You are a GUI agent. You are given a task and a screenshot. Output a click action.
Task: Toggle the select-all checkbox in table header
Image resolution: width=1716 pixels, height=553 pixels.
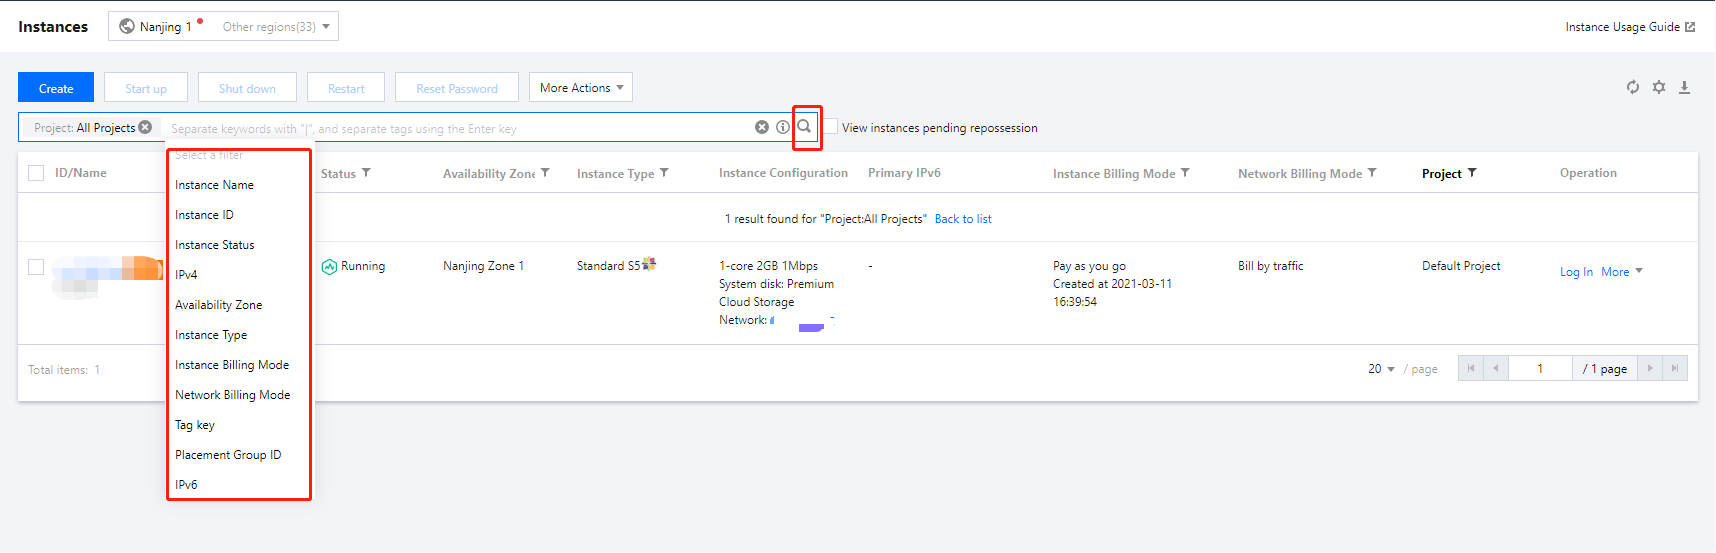coord(36,173)
